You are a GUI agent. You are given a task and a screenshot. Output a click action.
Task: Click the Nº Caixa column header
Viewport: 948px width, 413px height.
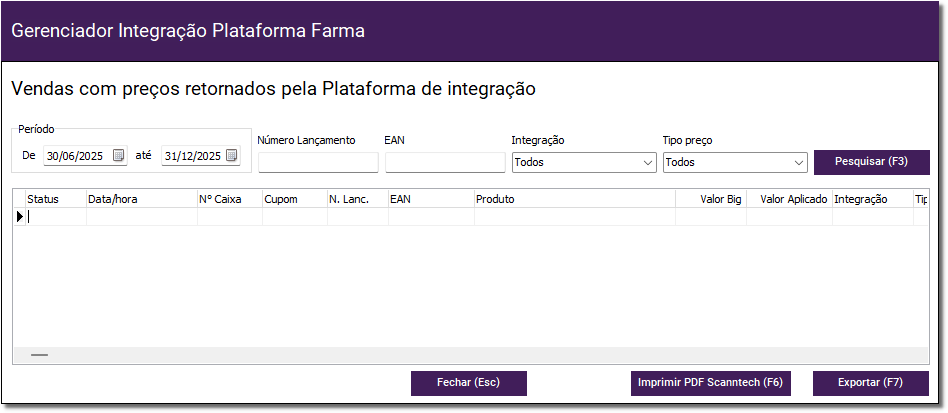click(x=230, y=200)
